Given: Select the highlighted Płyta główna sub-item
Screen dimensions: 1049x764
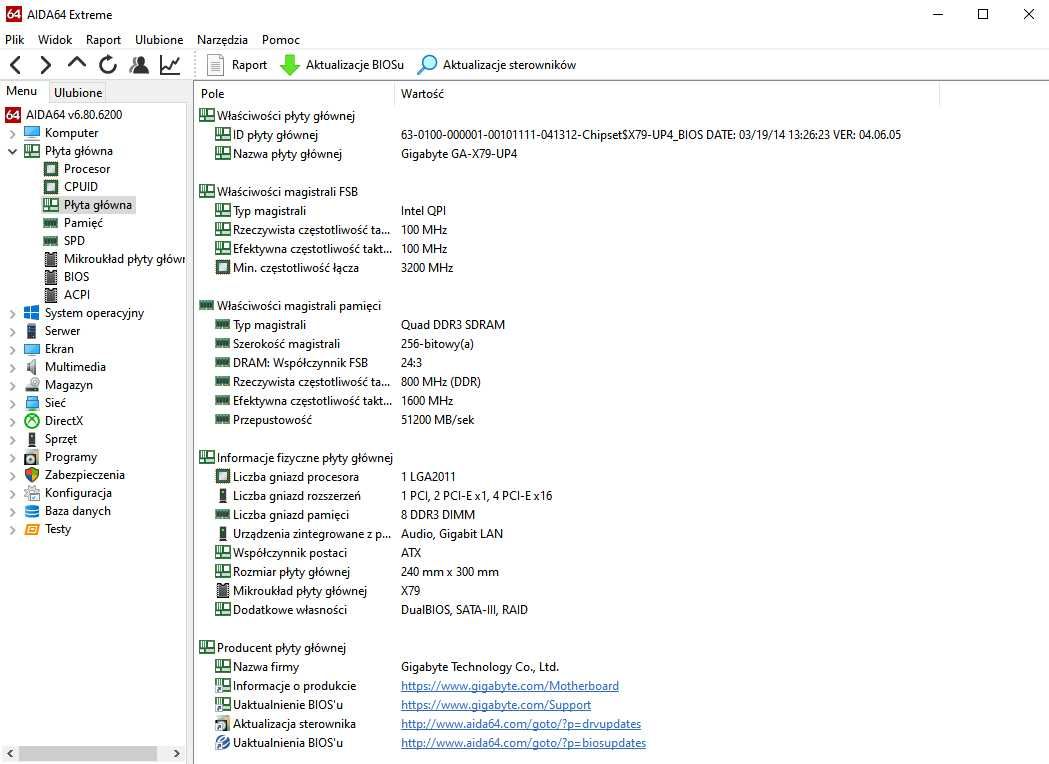Looking at the screenshot, I should (88, 205).
